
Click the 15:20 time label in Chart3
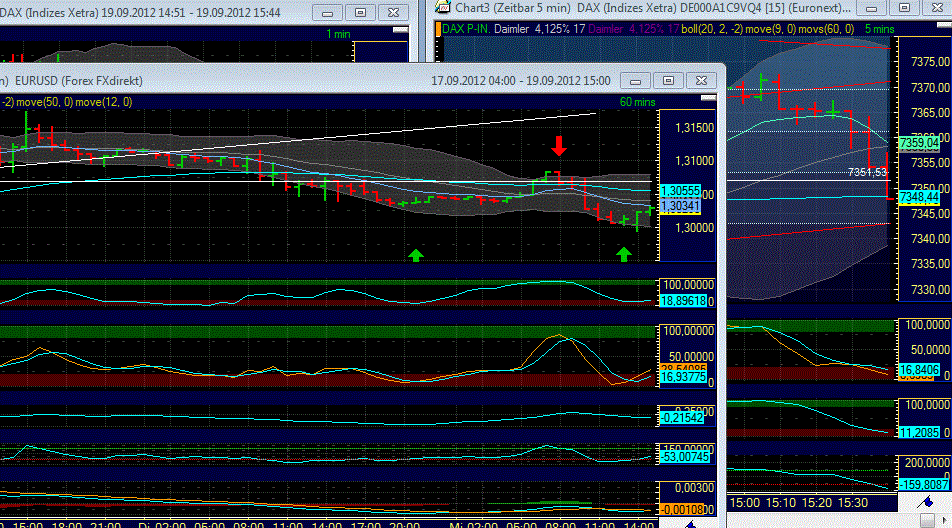click(817, 503)
